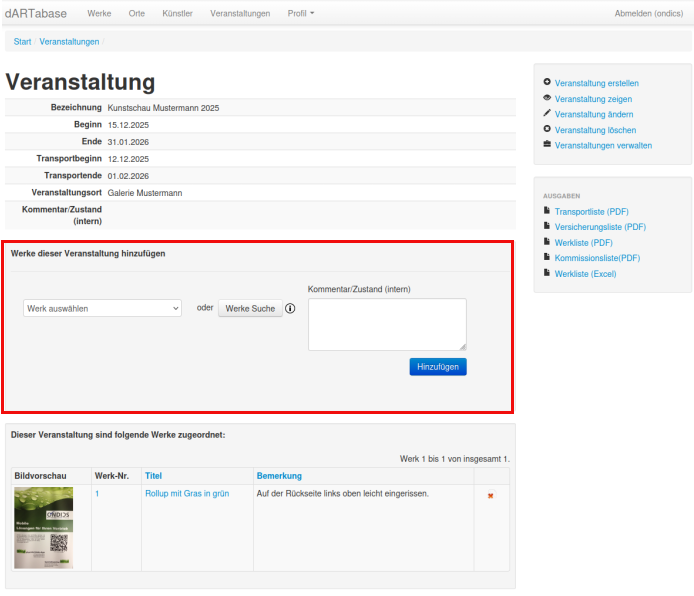Screen dimensions: 694x596
Task: Click the Werke Suche button
Action: (x=250, y=308)
